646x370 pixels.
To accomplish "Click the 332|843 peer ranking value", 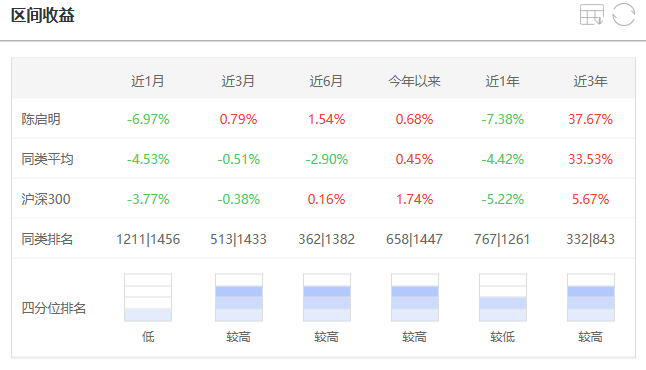I will tap(590, 239).
